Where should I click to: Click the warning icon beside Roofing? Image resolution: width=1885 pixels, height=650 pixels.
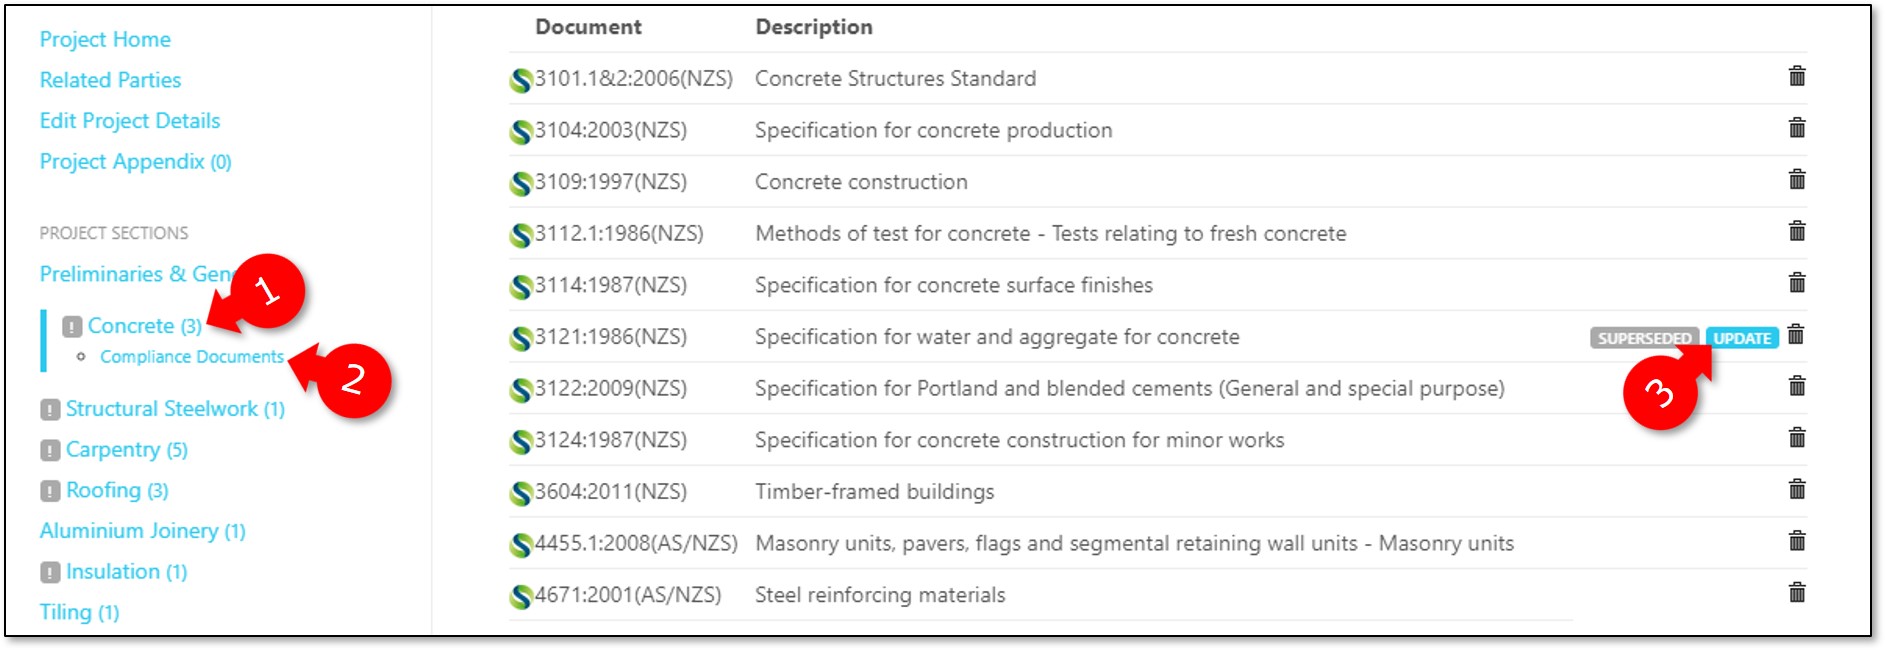click(x=50, y=491)
